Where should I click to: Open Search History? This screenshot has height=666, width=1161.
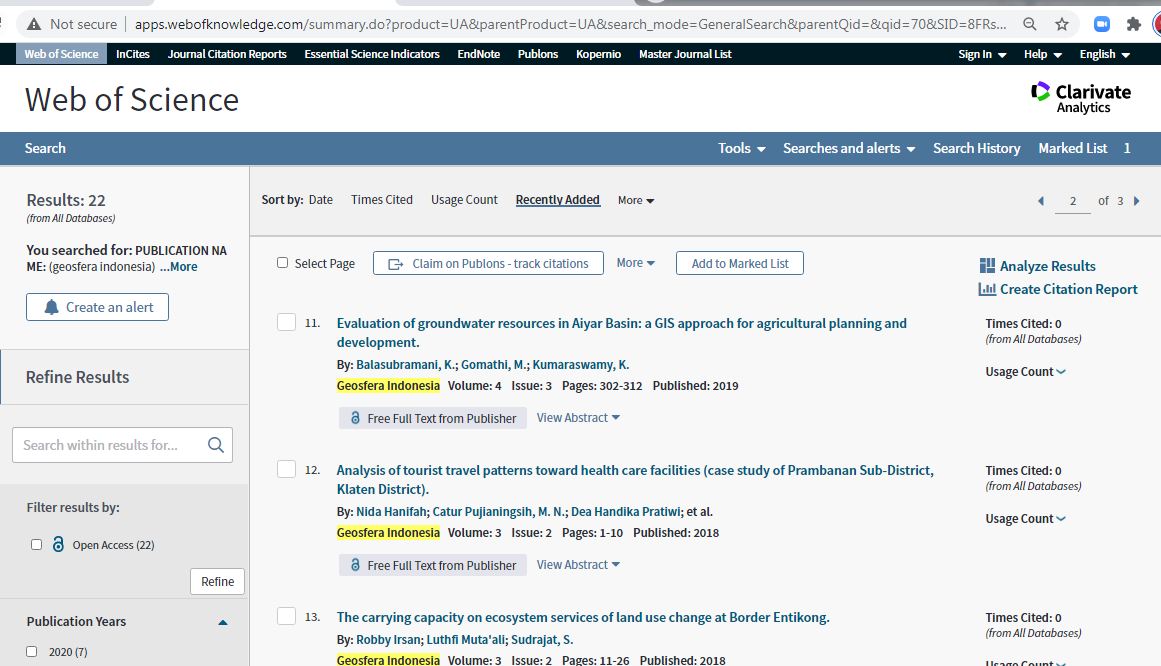click(x=976, y=148)
